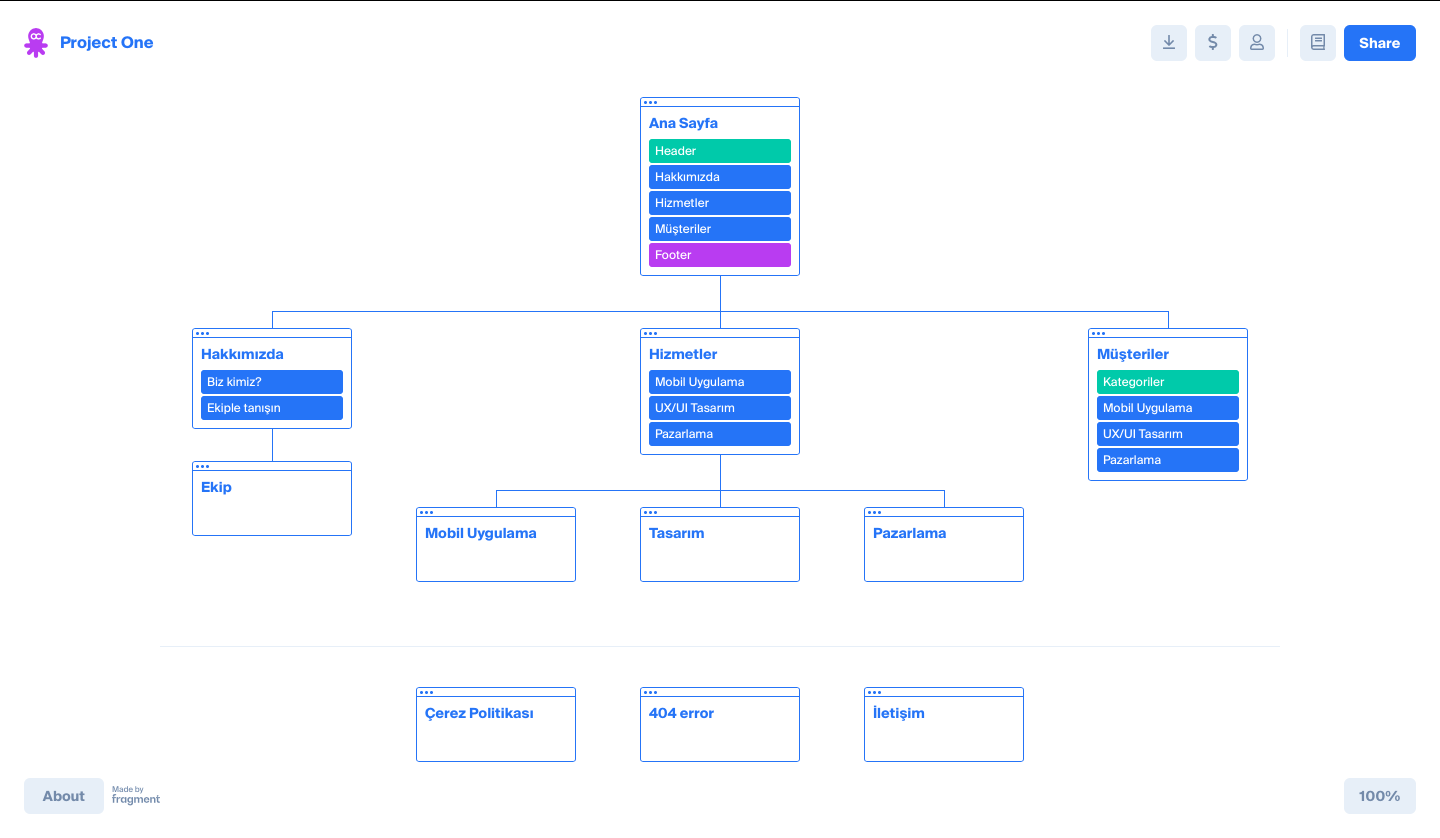Select the Biz kimiz? section block
Viewport: 1440px width, 838px height.
tap(272, 382)
